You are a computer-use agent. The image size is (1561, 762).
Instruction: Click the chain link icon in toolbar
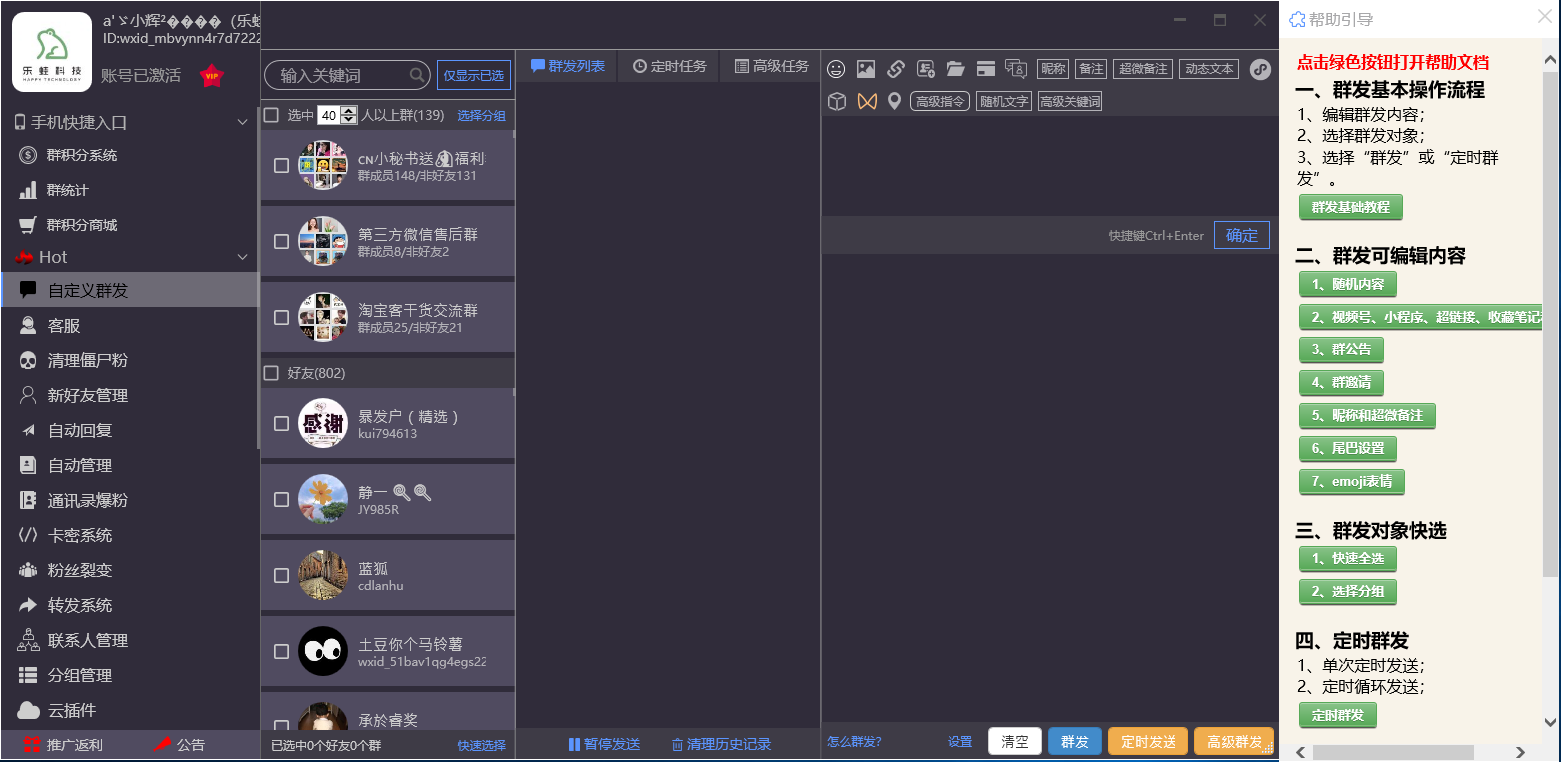tap(896, 69)
